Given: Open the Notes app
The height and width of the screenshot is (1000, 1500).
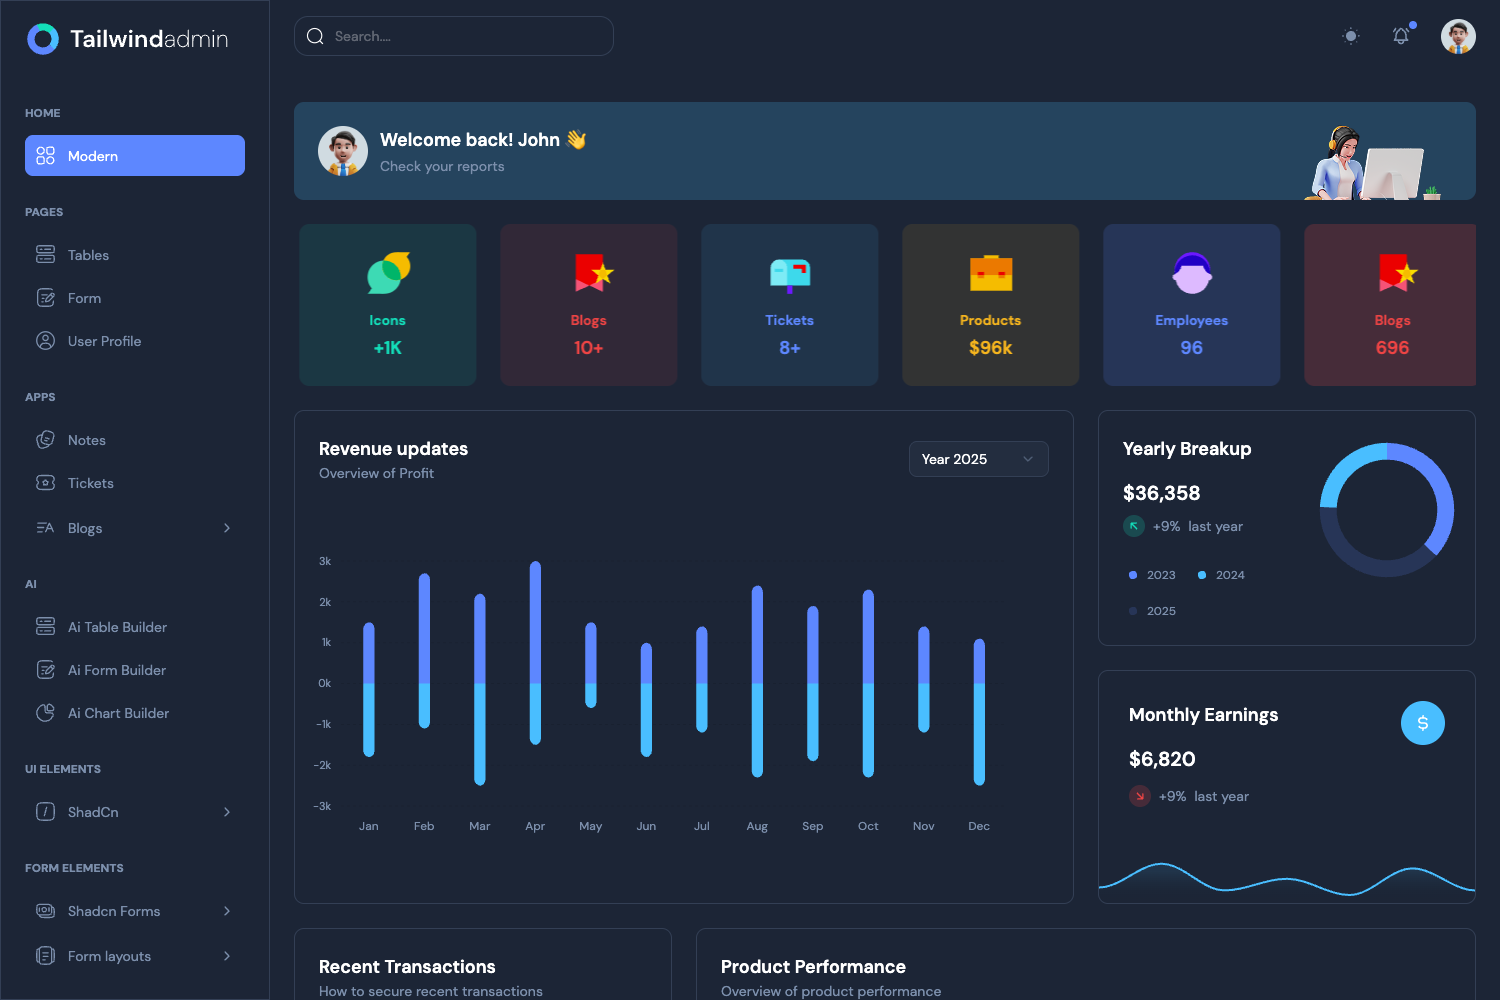Looking at the screenshot, I should pos(135,440).
